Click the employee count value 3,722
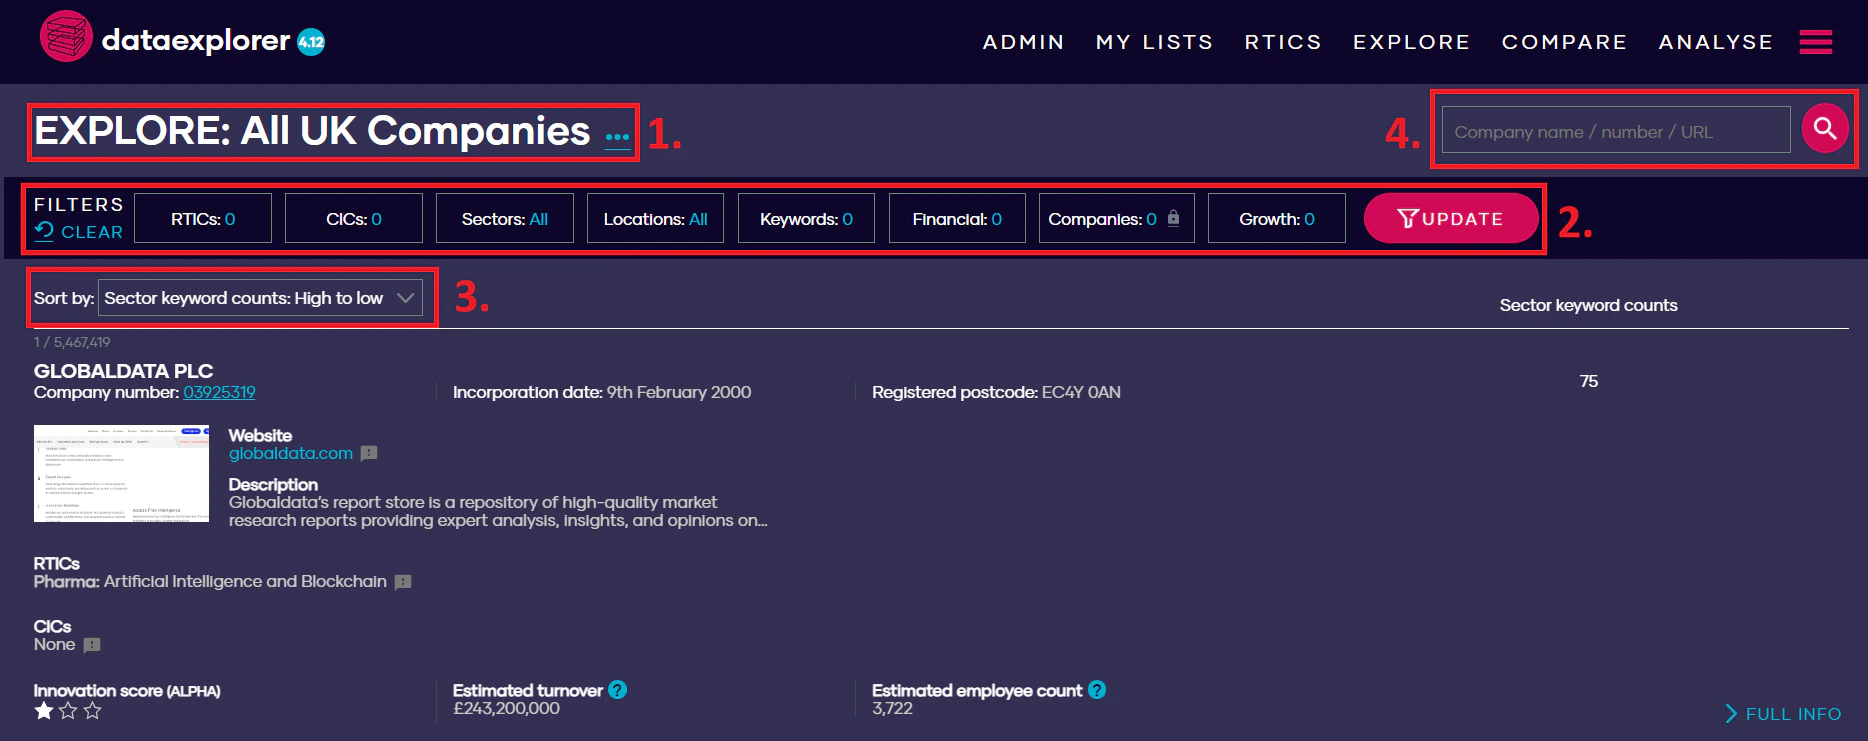The width and height of the screenshot is (1868, 741). click(x=892, y=709)
